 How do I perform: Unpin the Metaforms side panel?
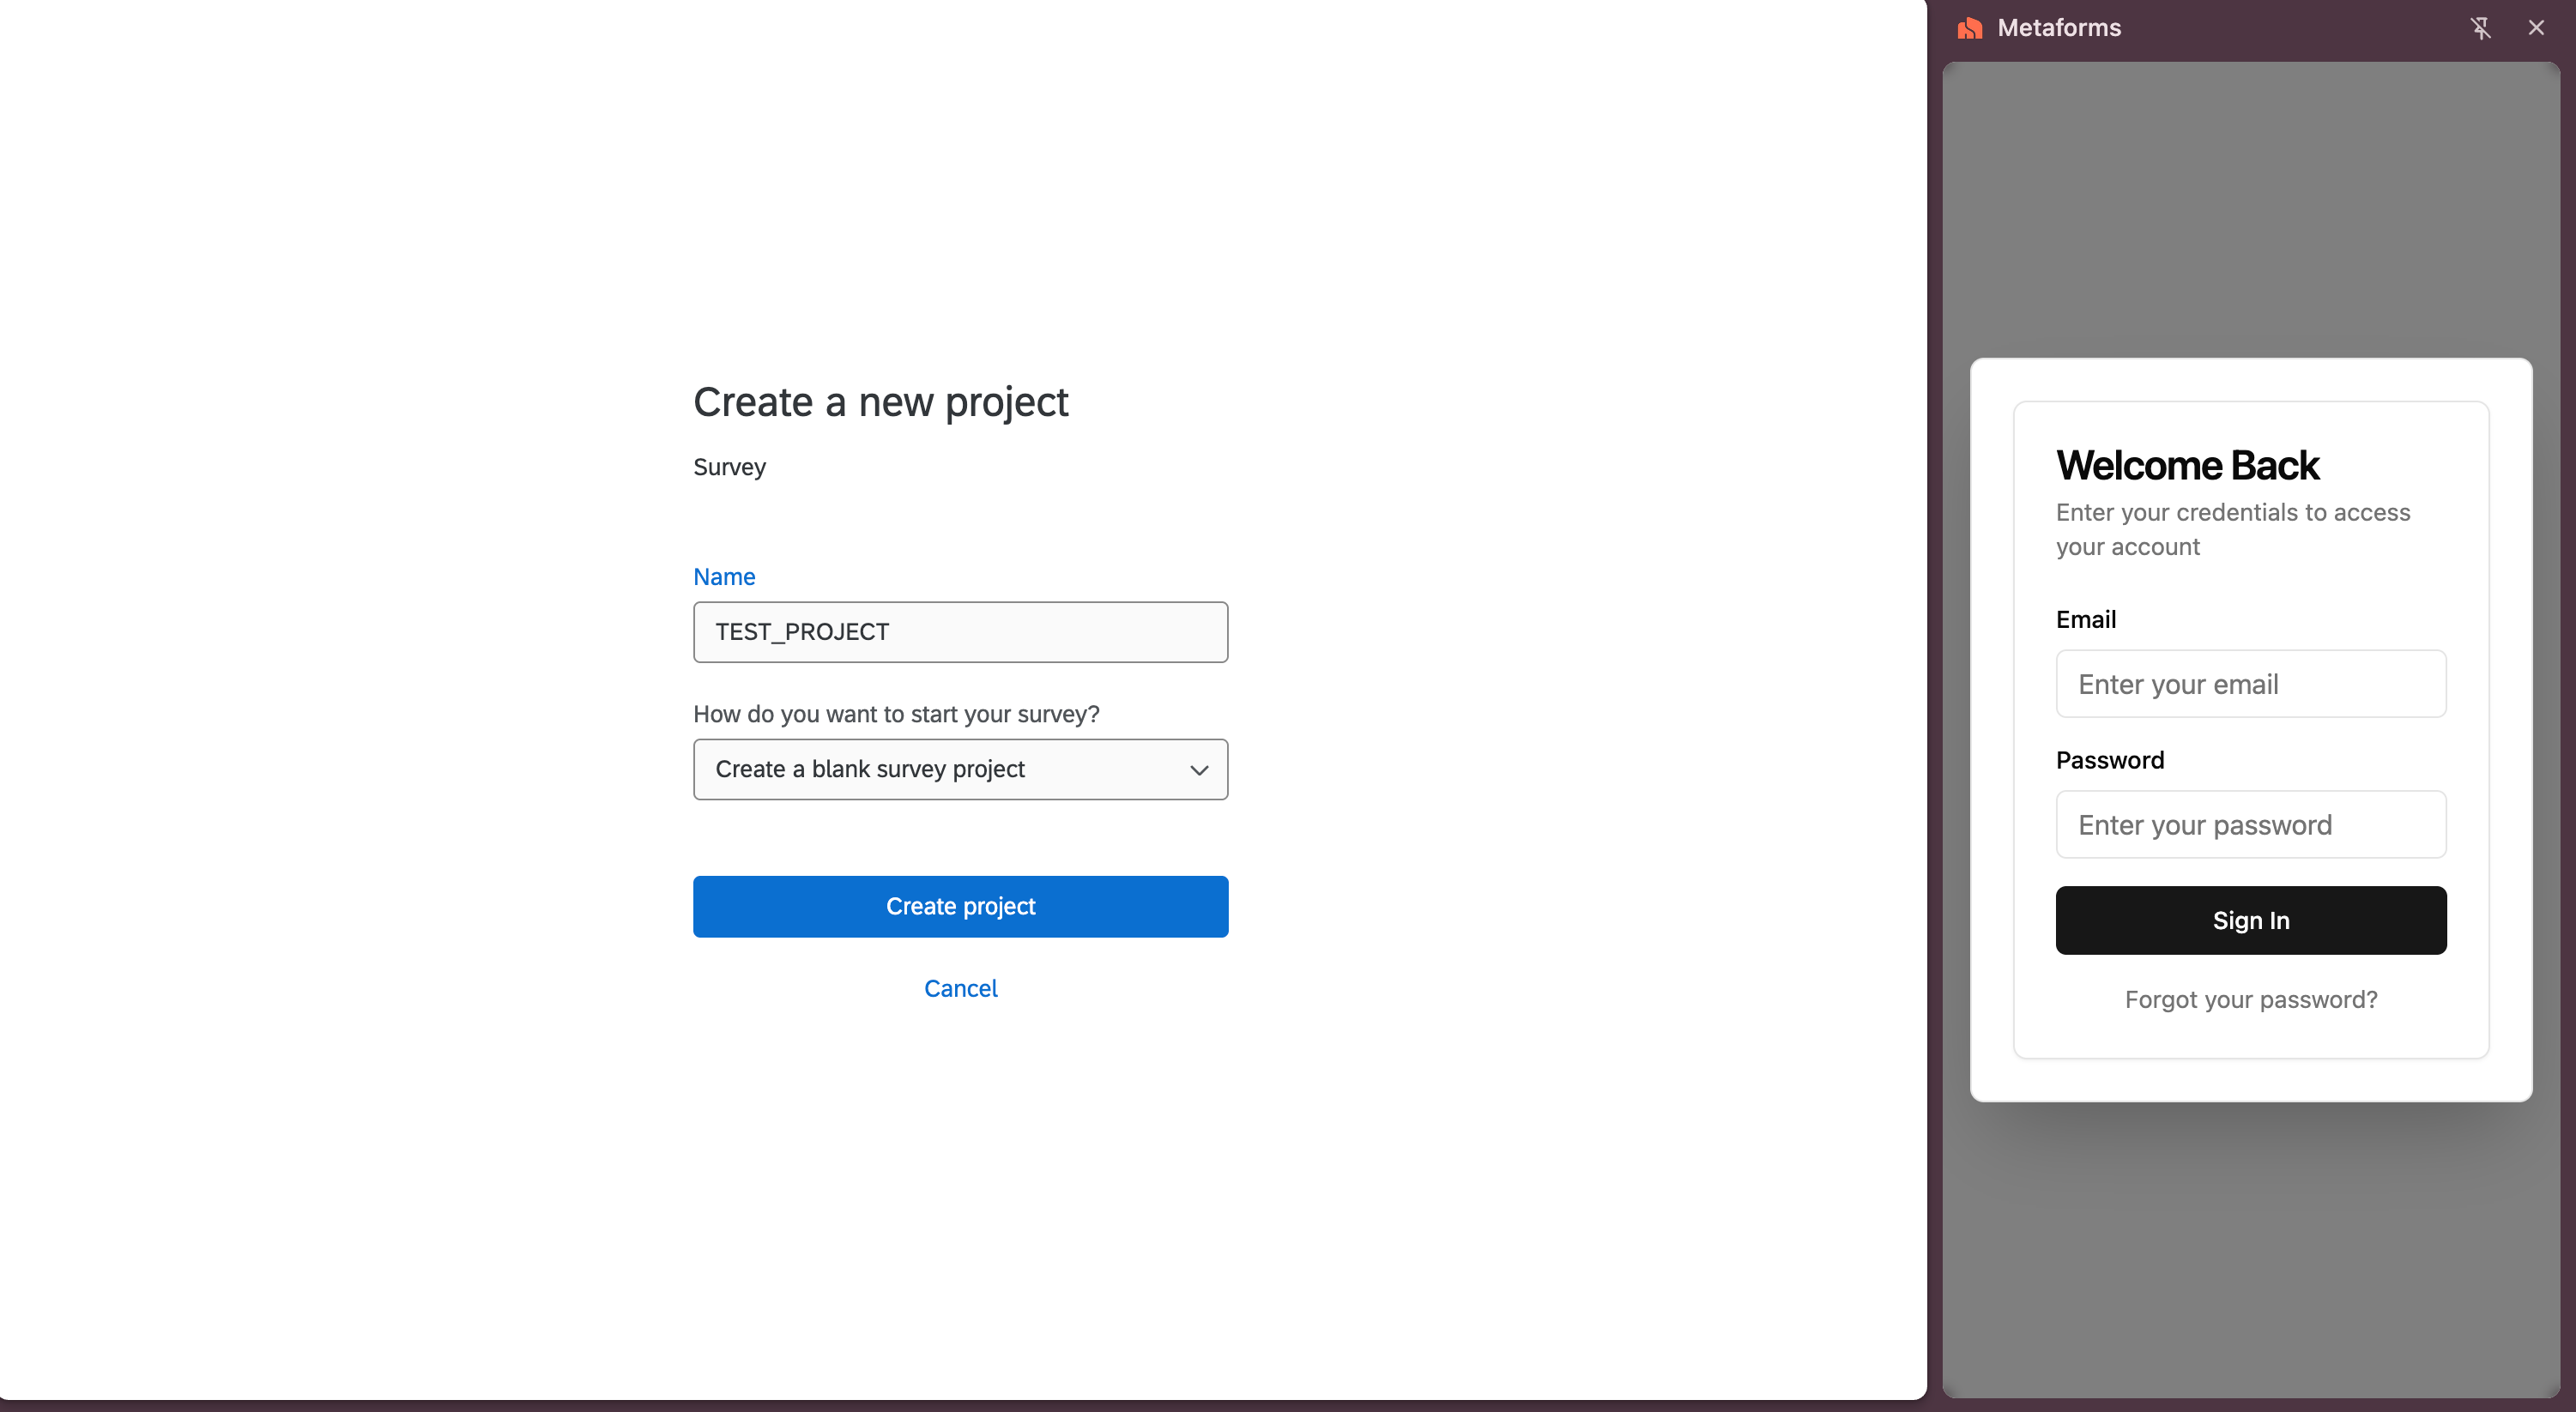coord(2480,28)
